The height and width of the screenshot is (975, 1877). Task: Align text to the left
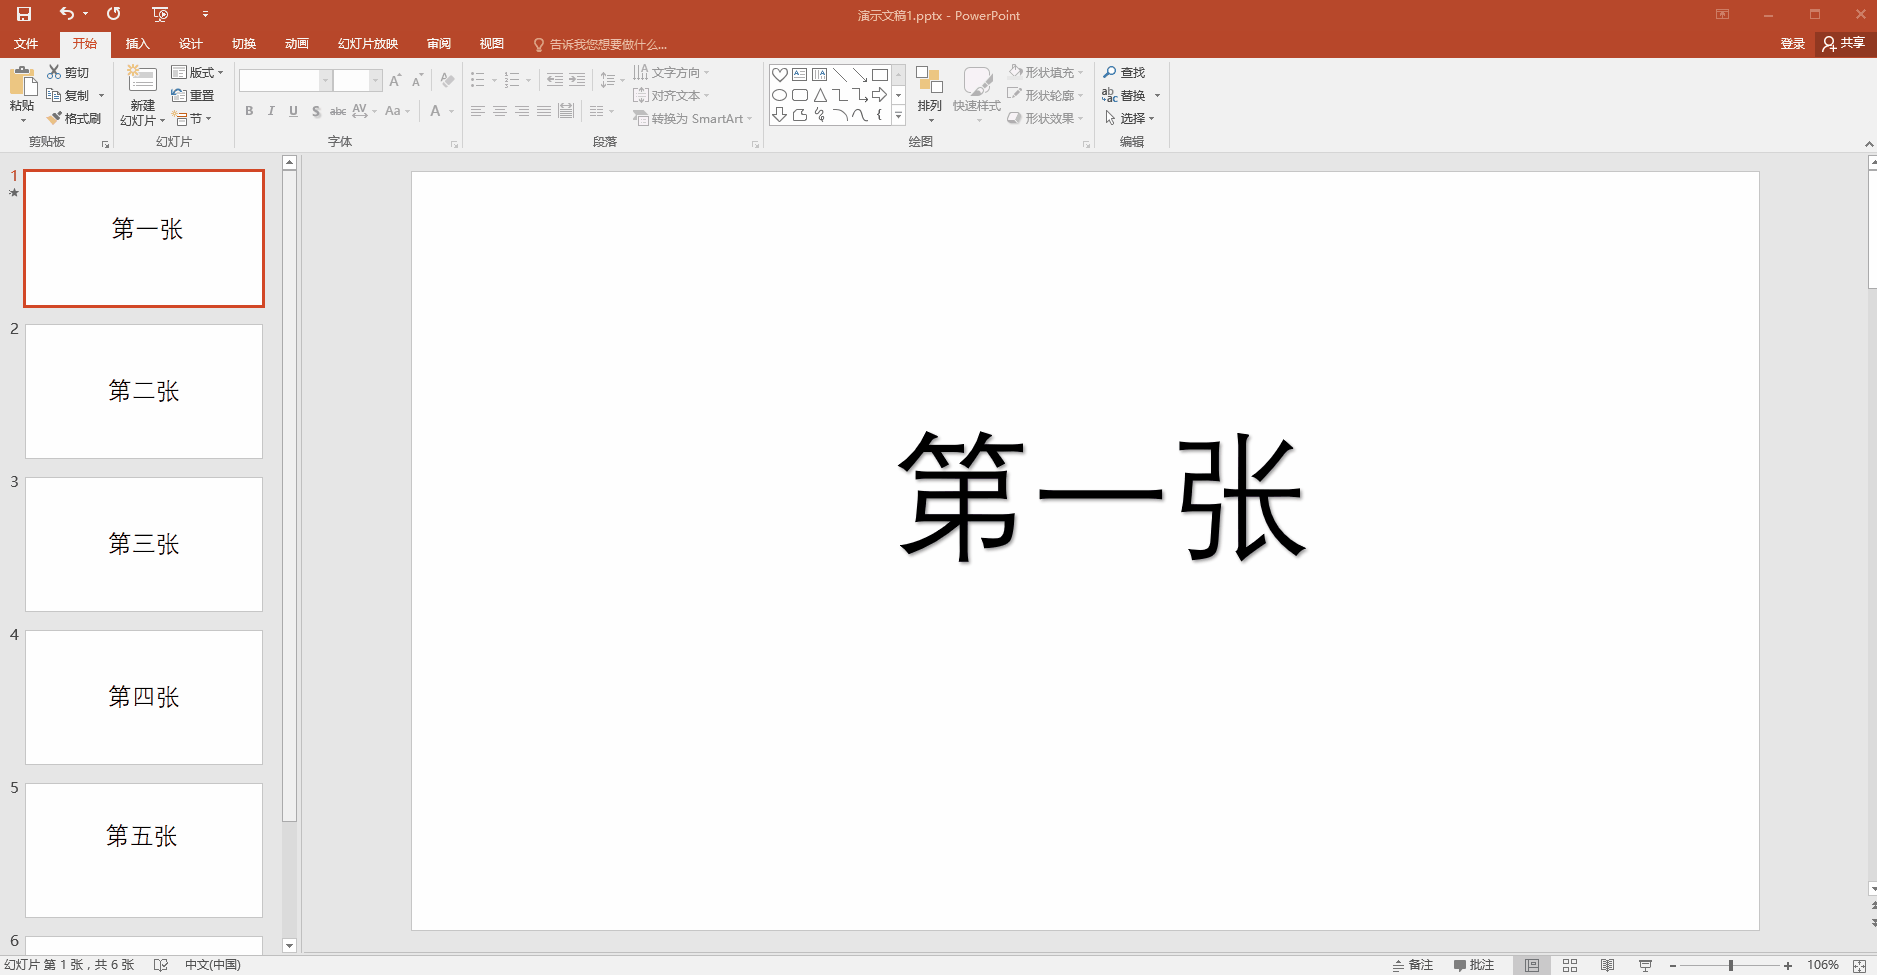[478, 111]
